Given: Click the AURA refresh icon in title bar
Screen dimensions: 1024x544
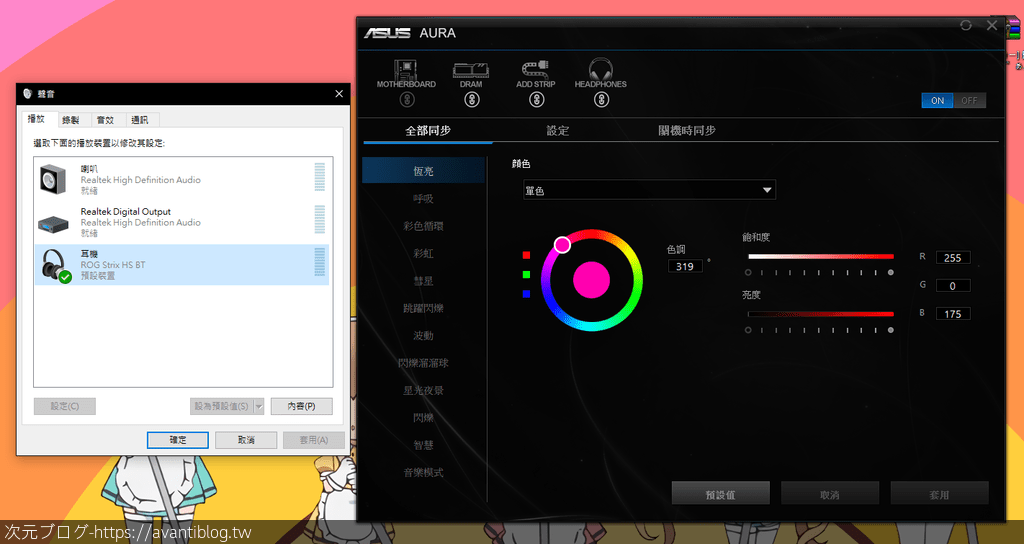Looking at the screenshot, I should 966,25.
